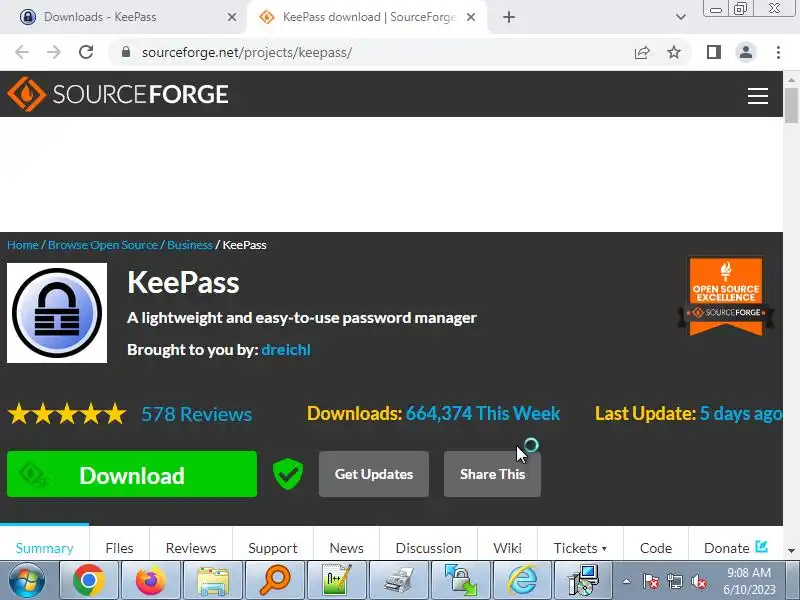Open the installer computer taskbar icon
The width and height of the screenshot is (800, 600).
(x=584, y=580)
